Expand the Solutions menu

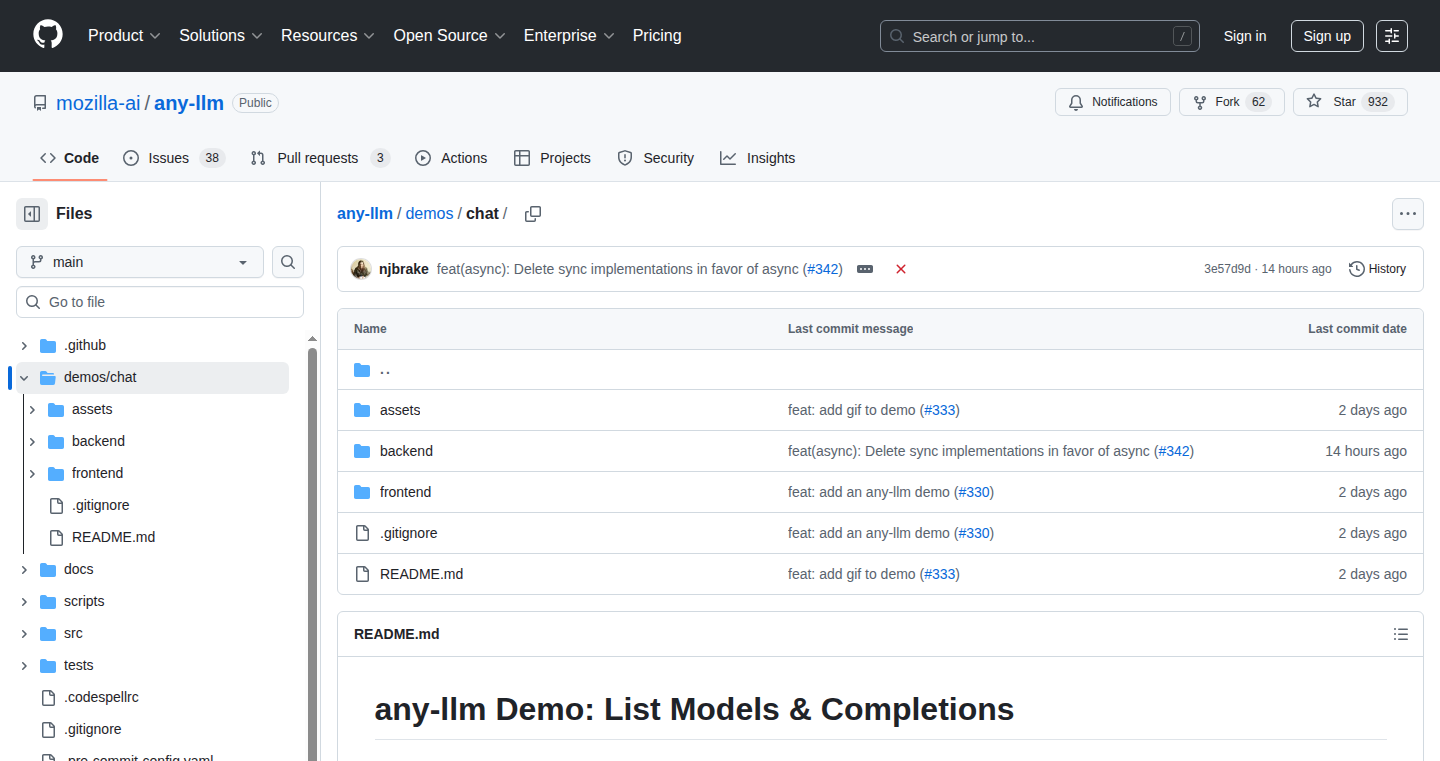tap(221, 36)
